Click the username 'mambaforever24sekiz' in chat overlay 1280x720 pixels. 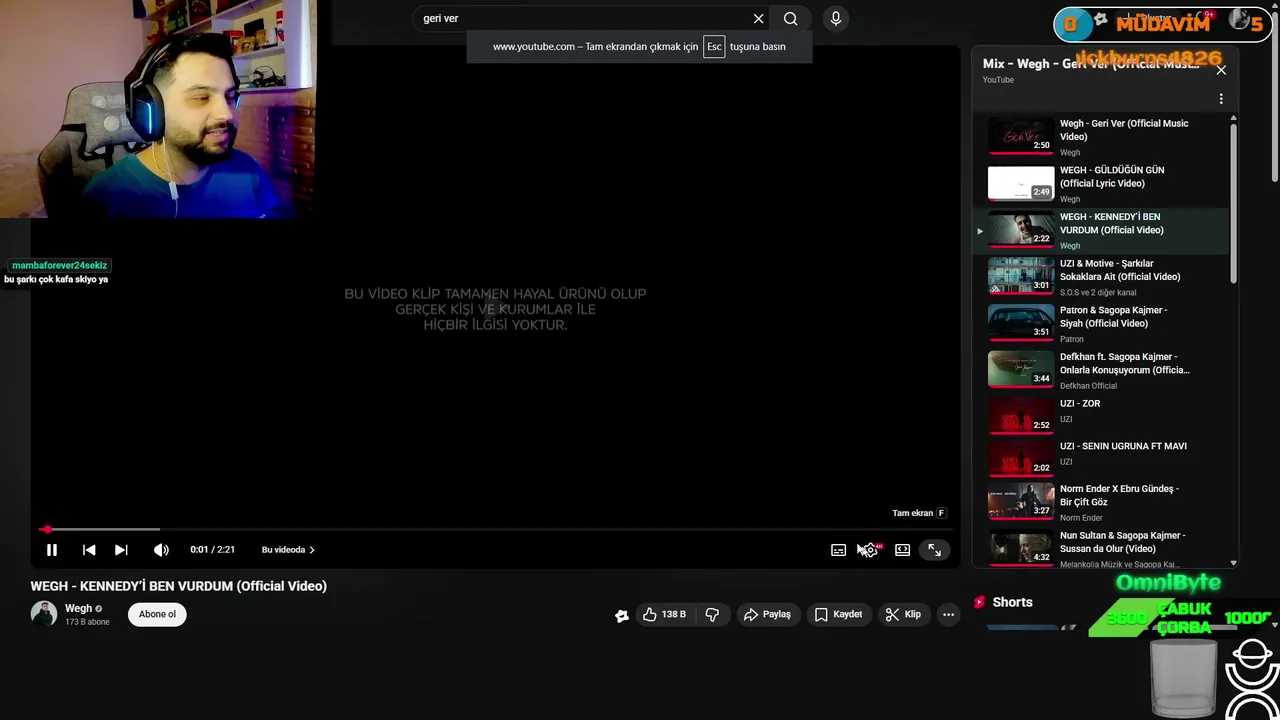pos(59,266)
